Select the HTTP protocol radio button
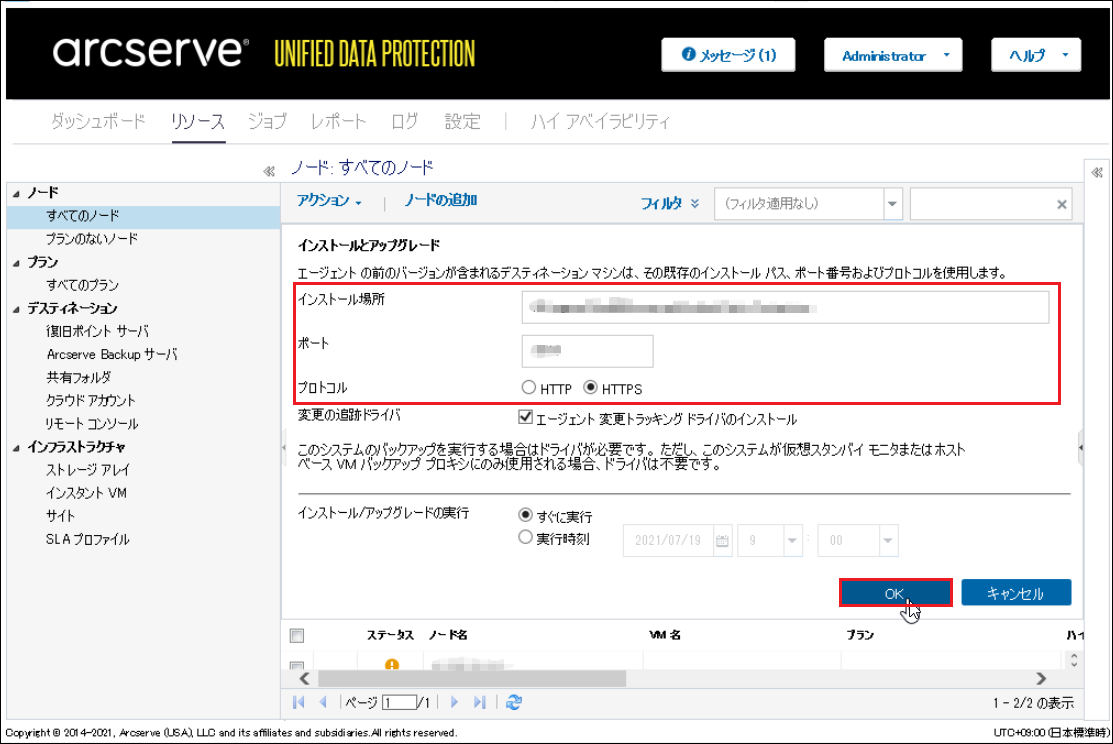The height and width of the screenshot is (744, 1113). click(529, 388)
